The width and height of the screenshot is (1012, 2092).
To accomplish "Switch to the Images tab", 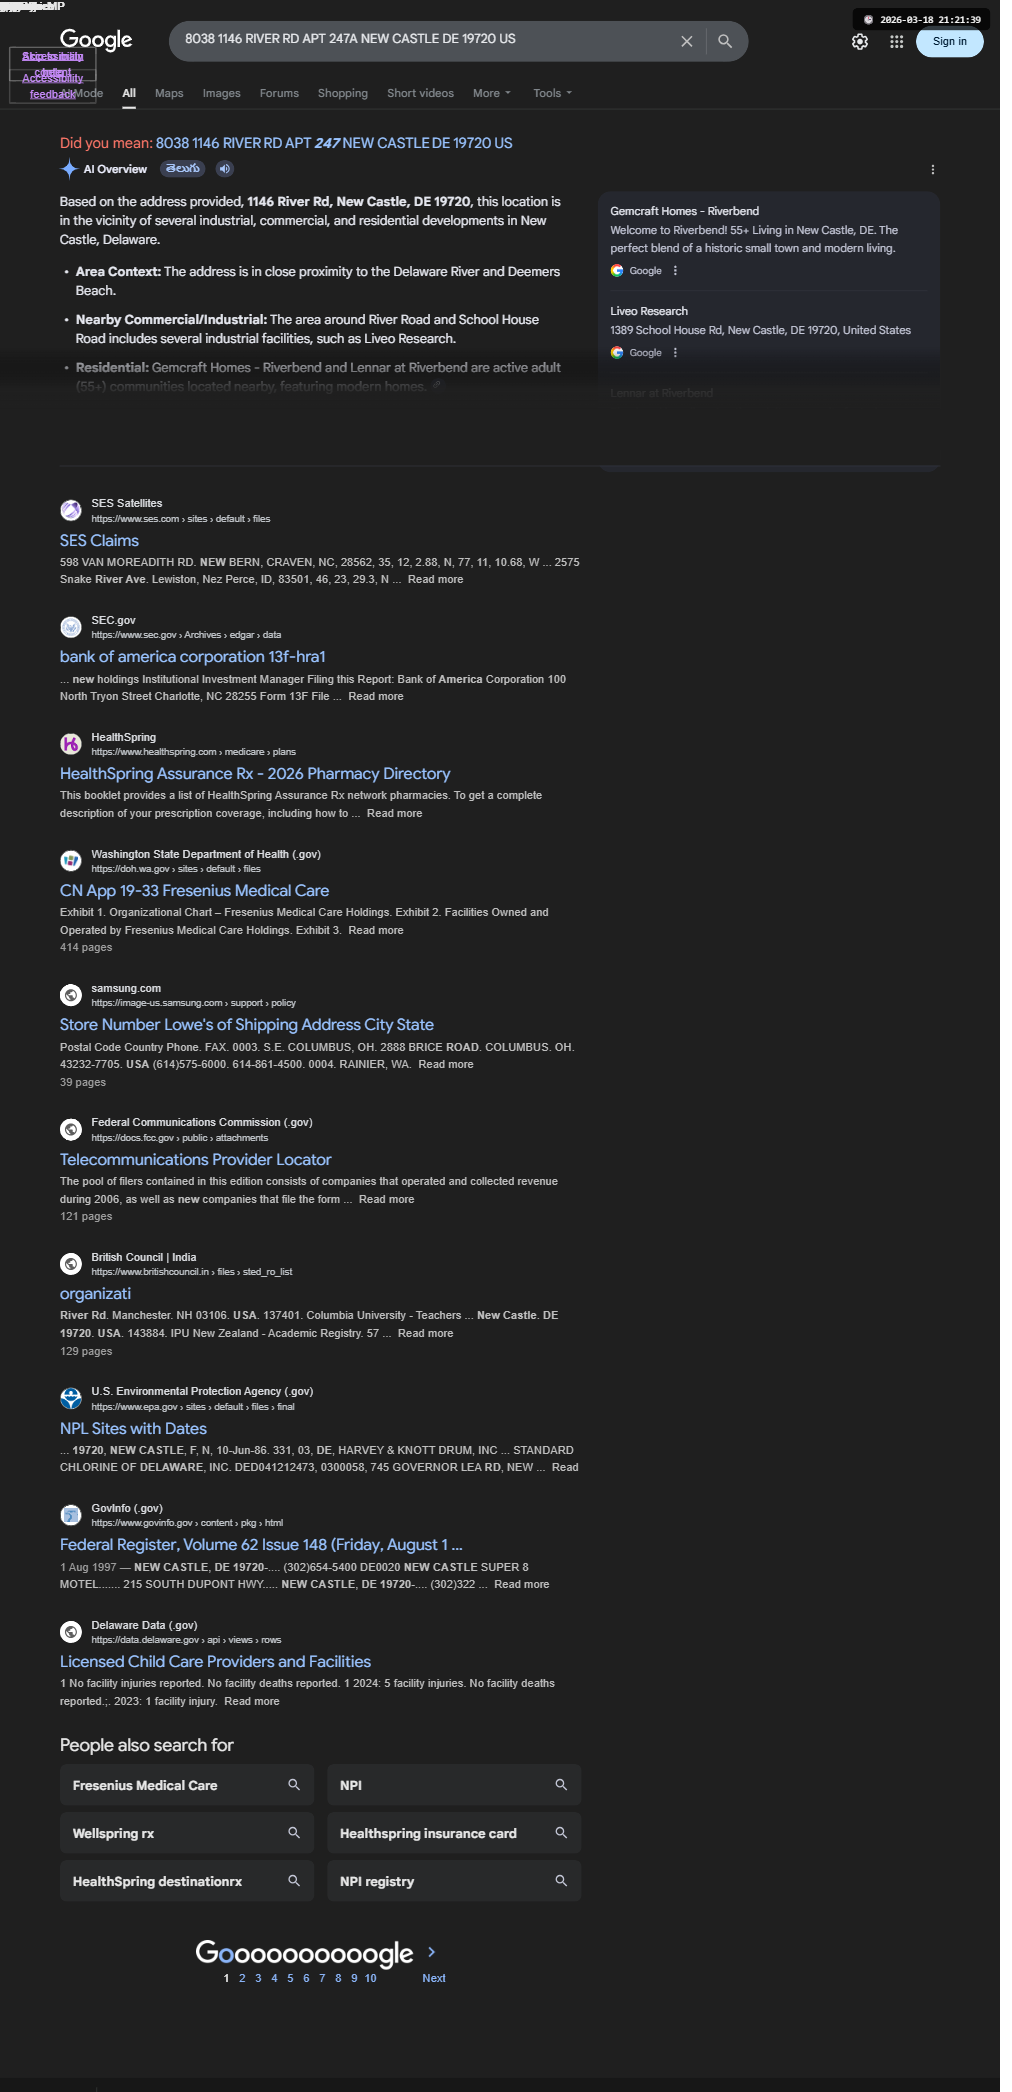I will 221,93.
